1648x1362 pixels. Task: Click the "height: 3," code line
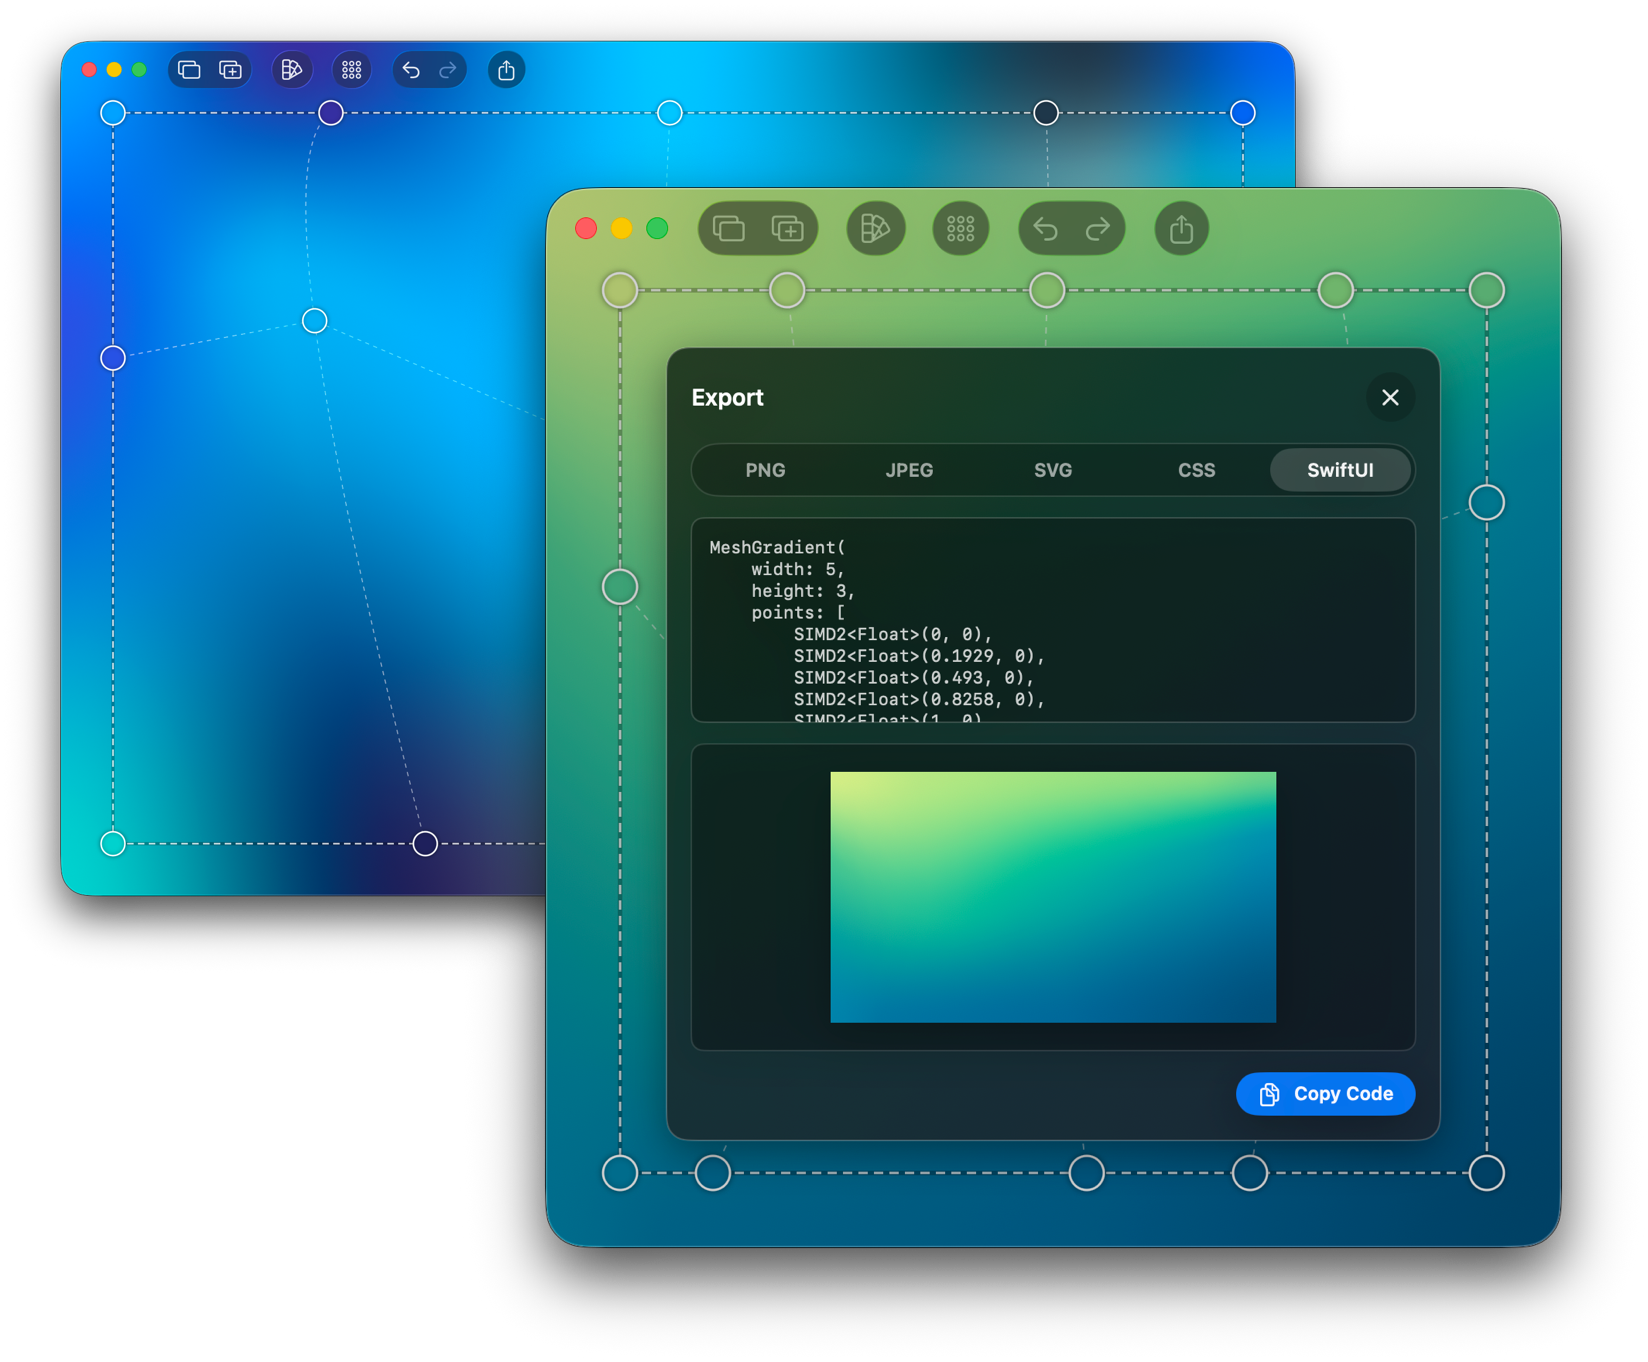point(803,591)
